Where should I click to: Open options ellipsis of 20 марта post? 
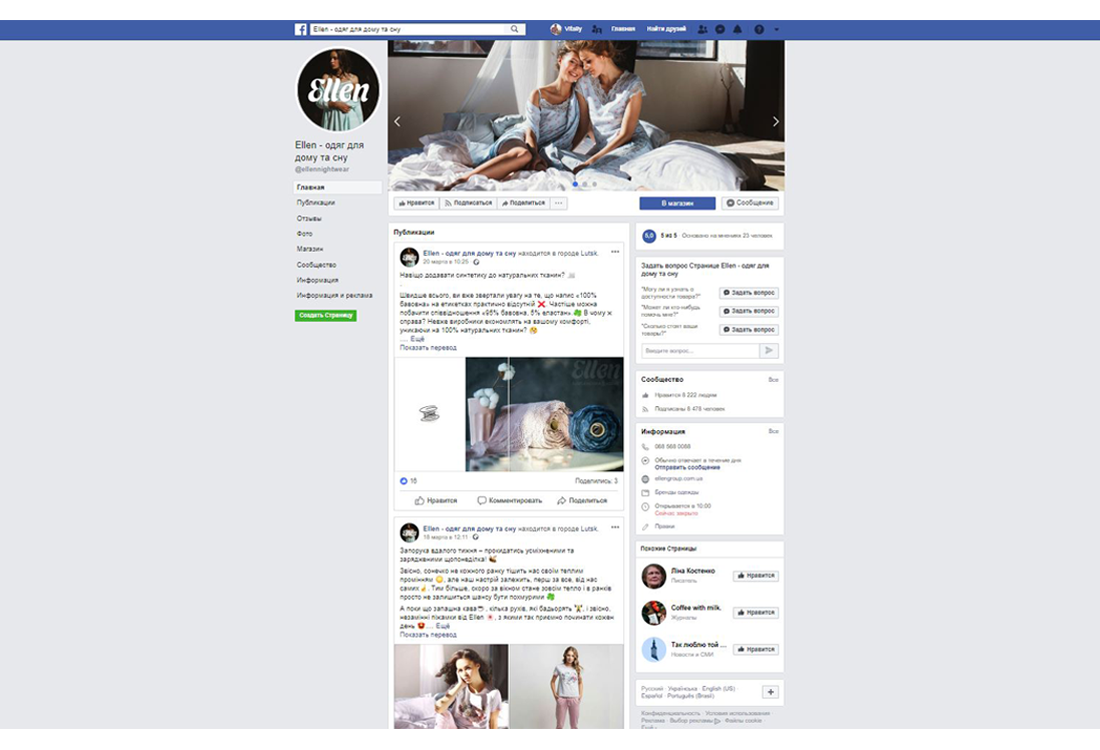[615, 252]
